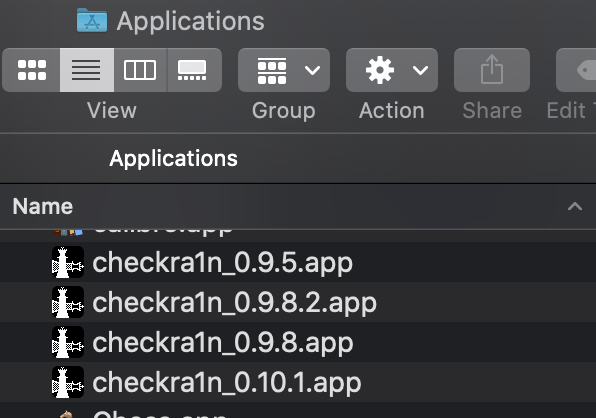Click the checkra1n_0.9.8.app chess icon
Viewport: 596px width, 418px height.
[68, 342]
